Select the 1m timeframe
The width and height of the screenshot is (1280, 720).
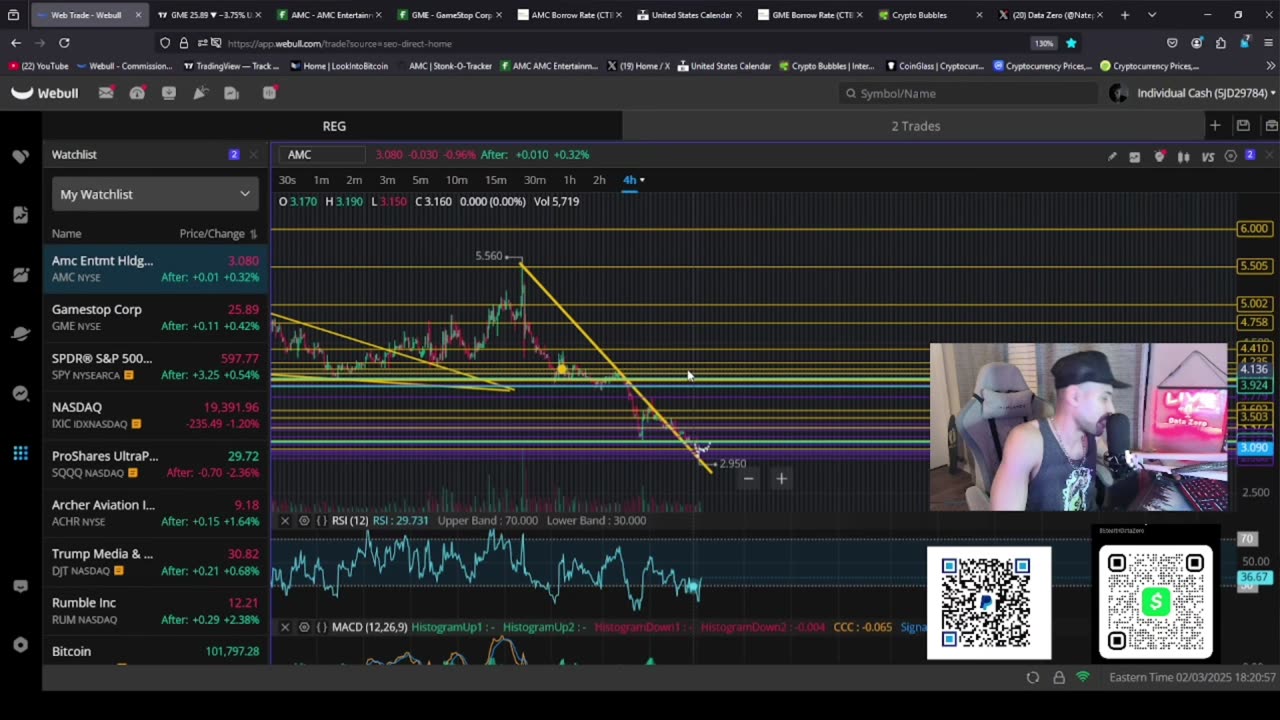click(321, 180)
